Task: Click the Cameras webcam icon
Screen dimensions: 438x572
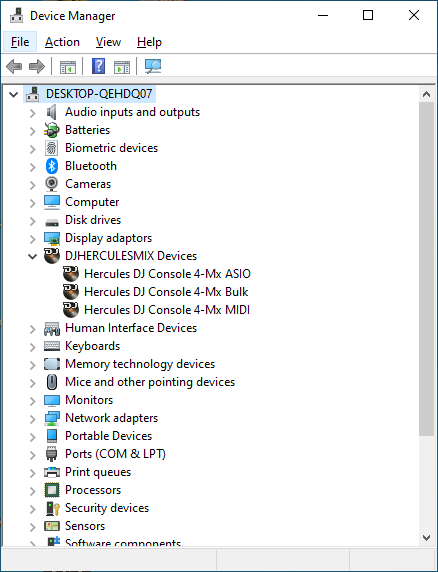Action: pos(51,184)
